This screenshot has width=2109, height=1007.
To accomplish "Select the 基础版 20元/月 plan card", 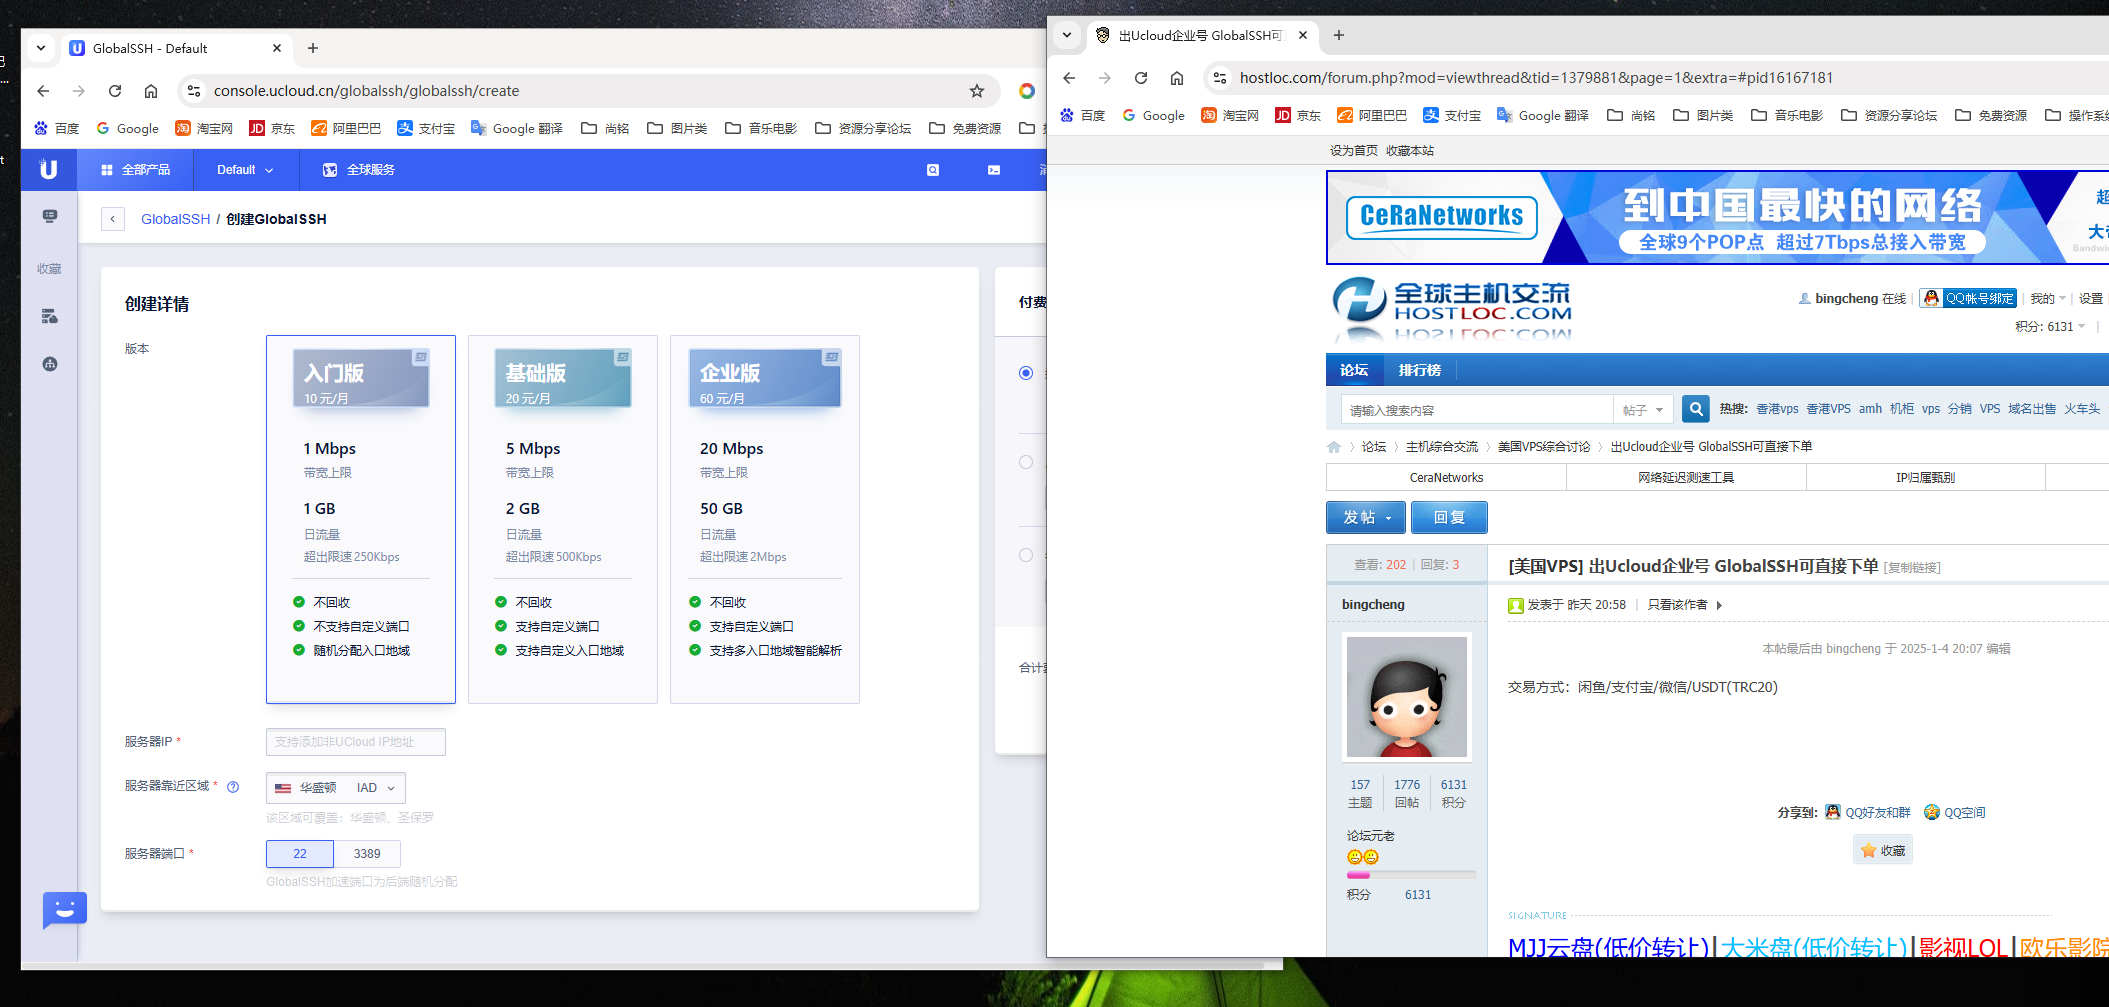I will pos(563,519).
